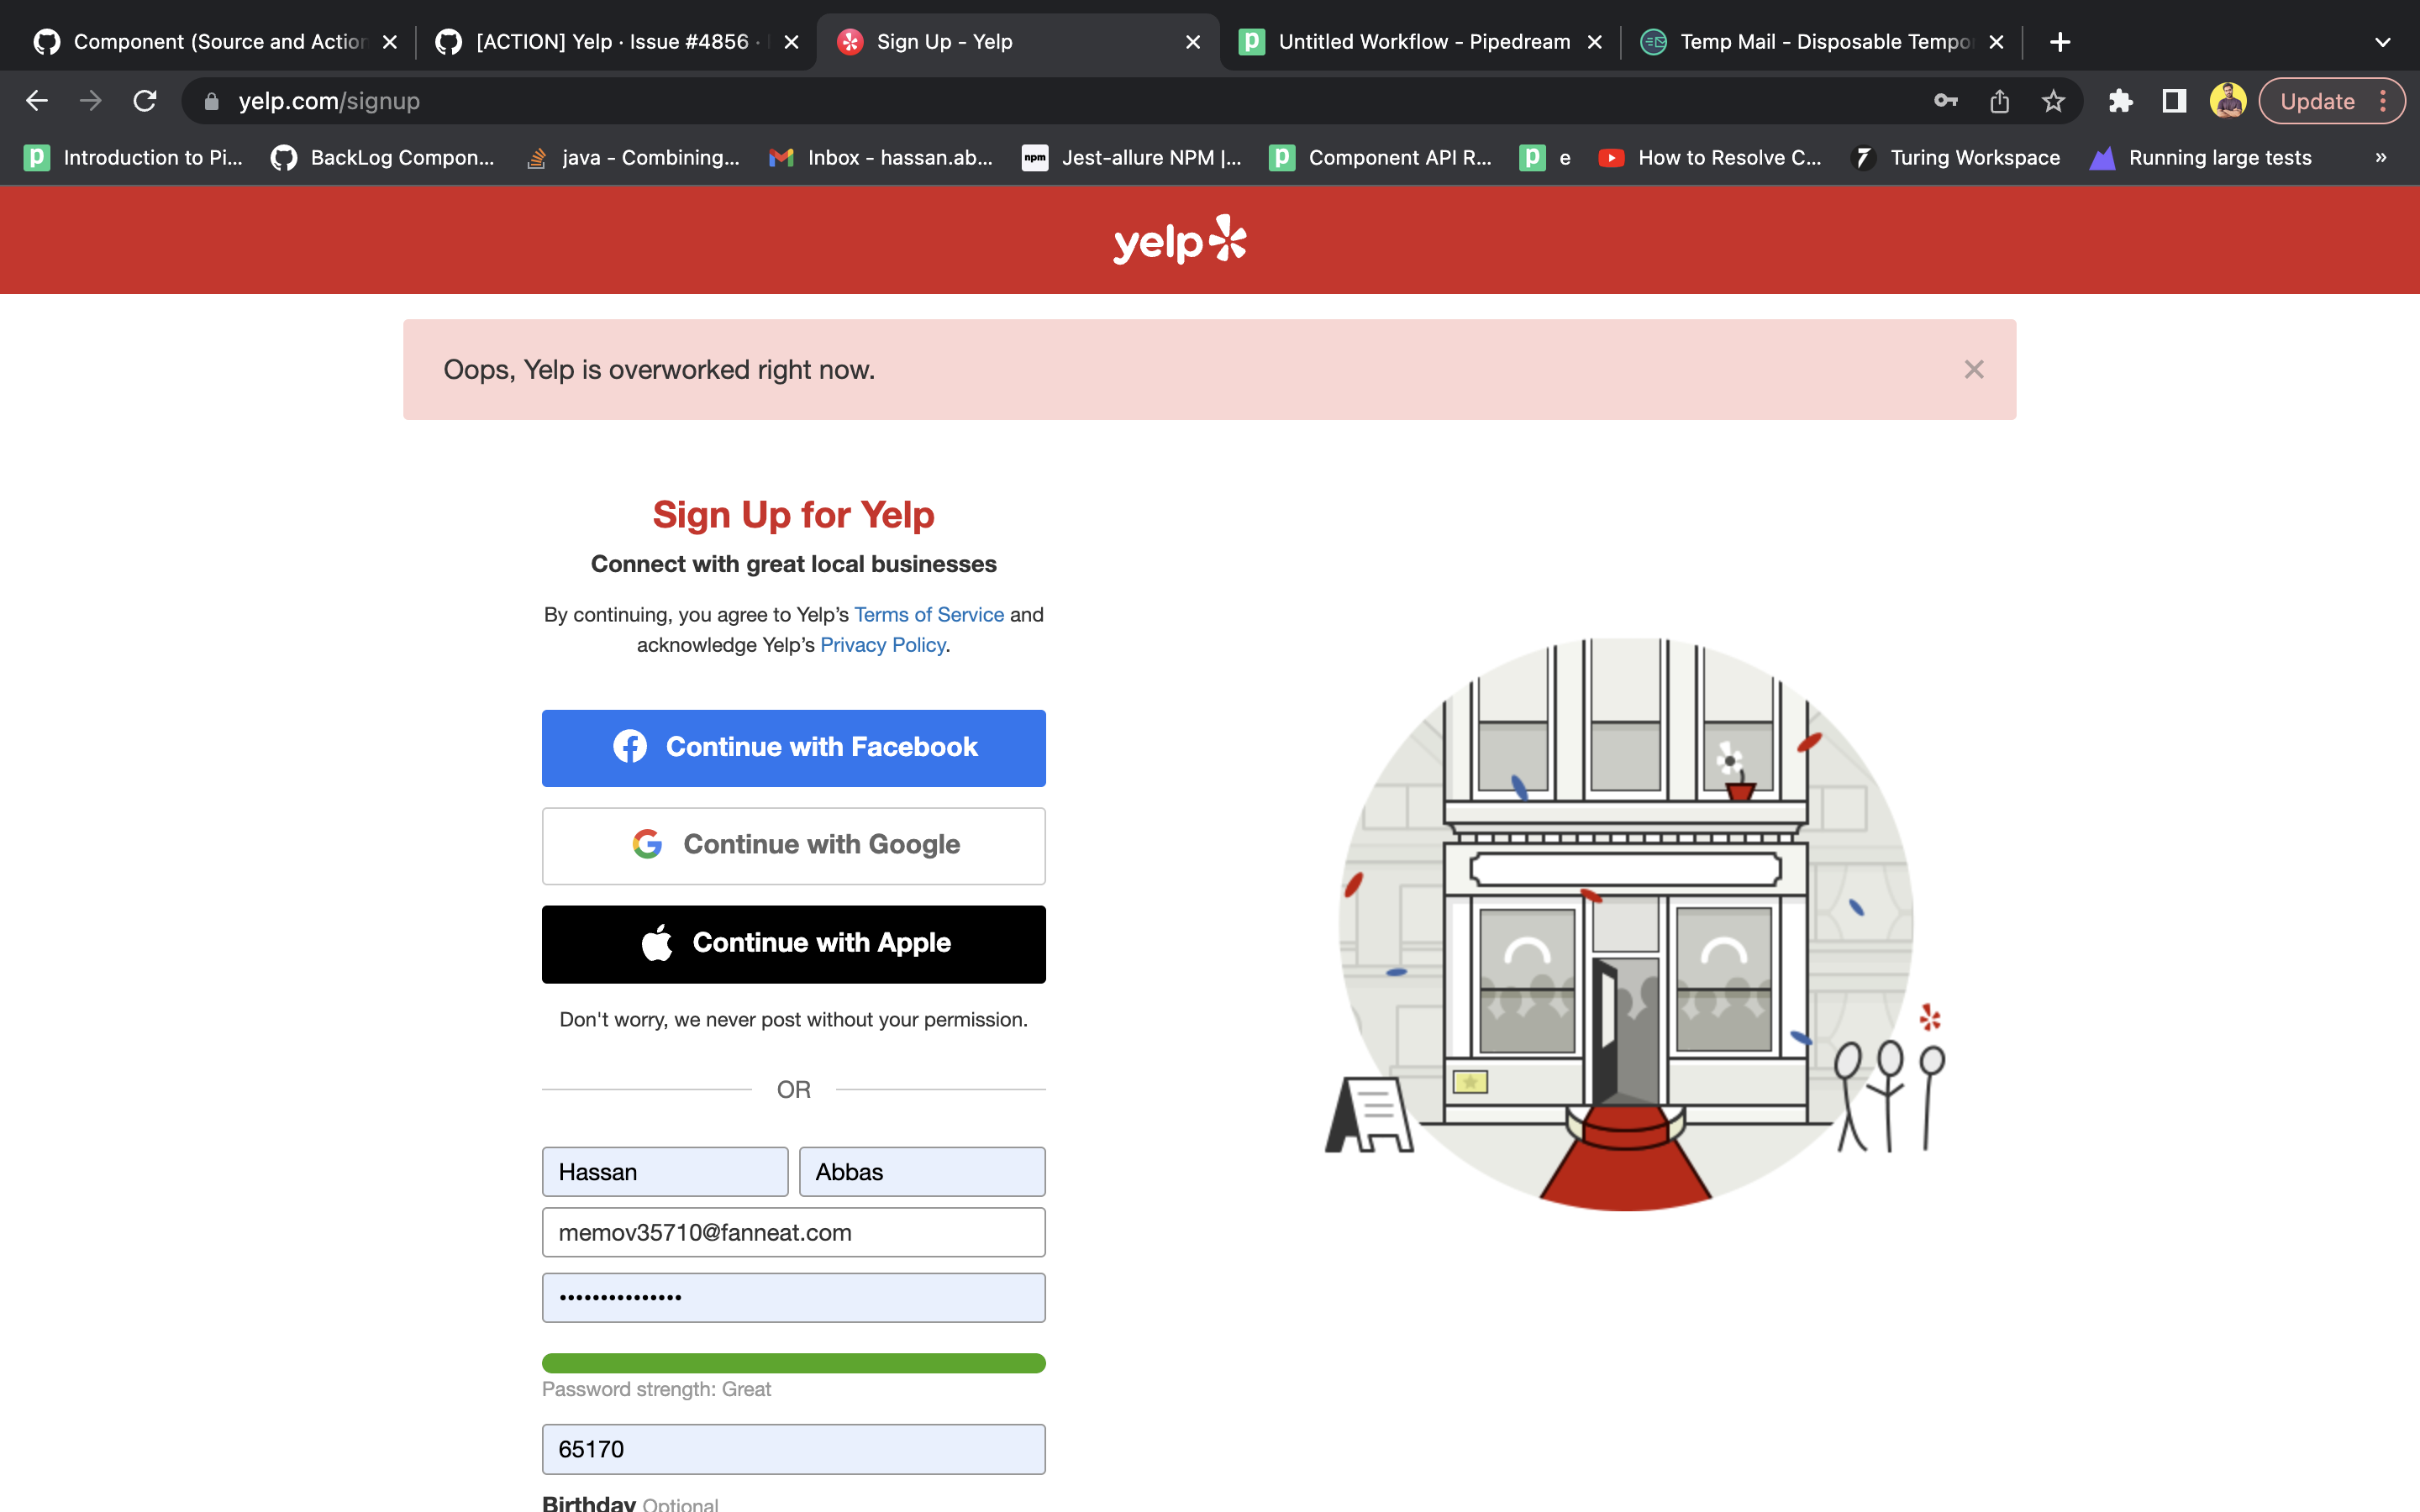Open the tab search chevron at top right
Screen dimensions: 2420x1512
point(2383,41)
